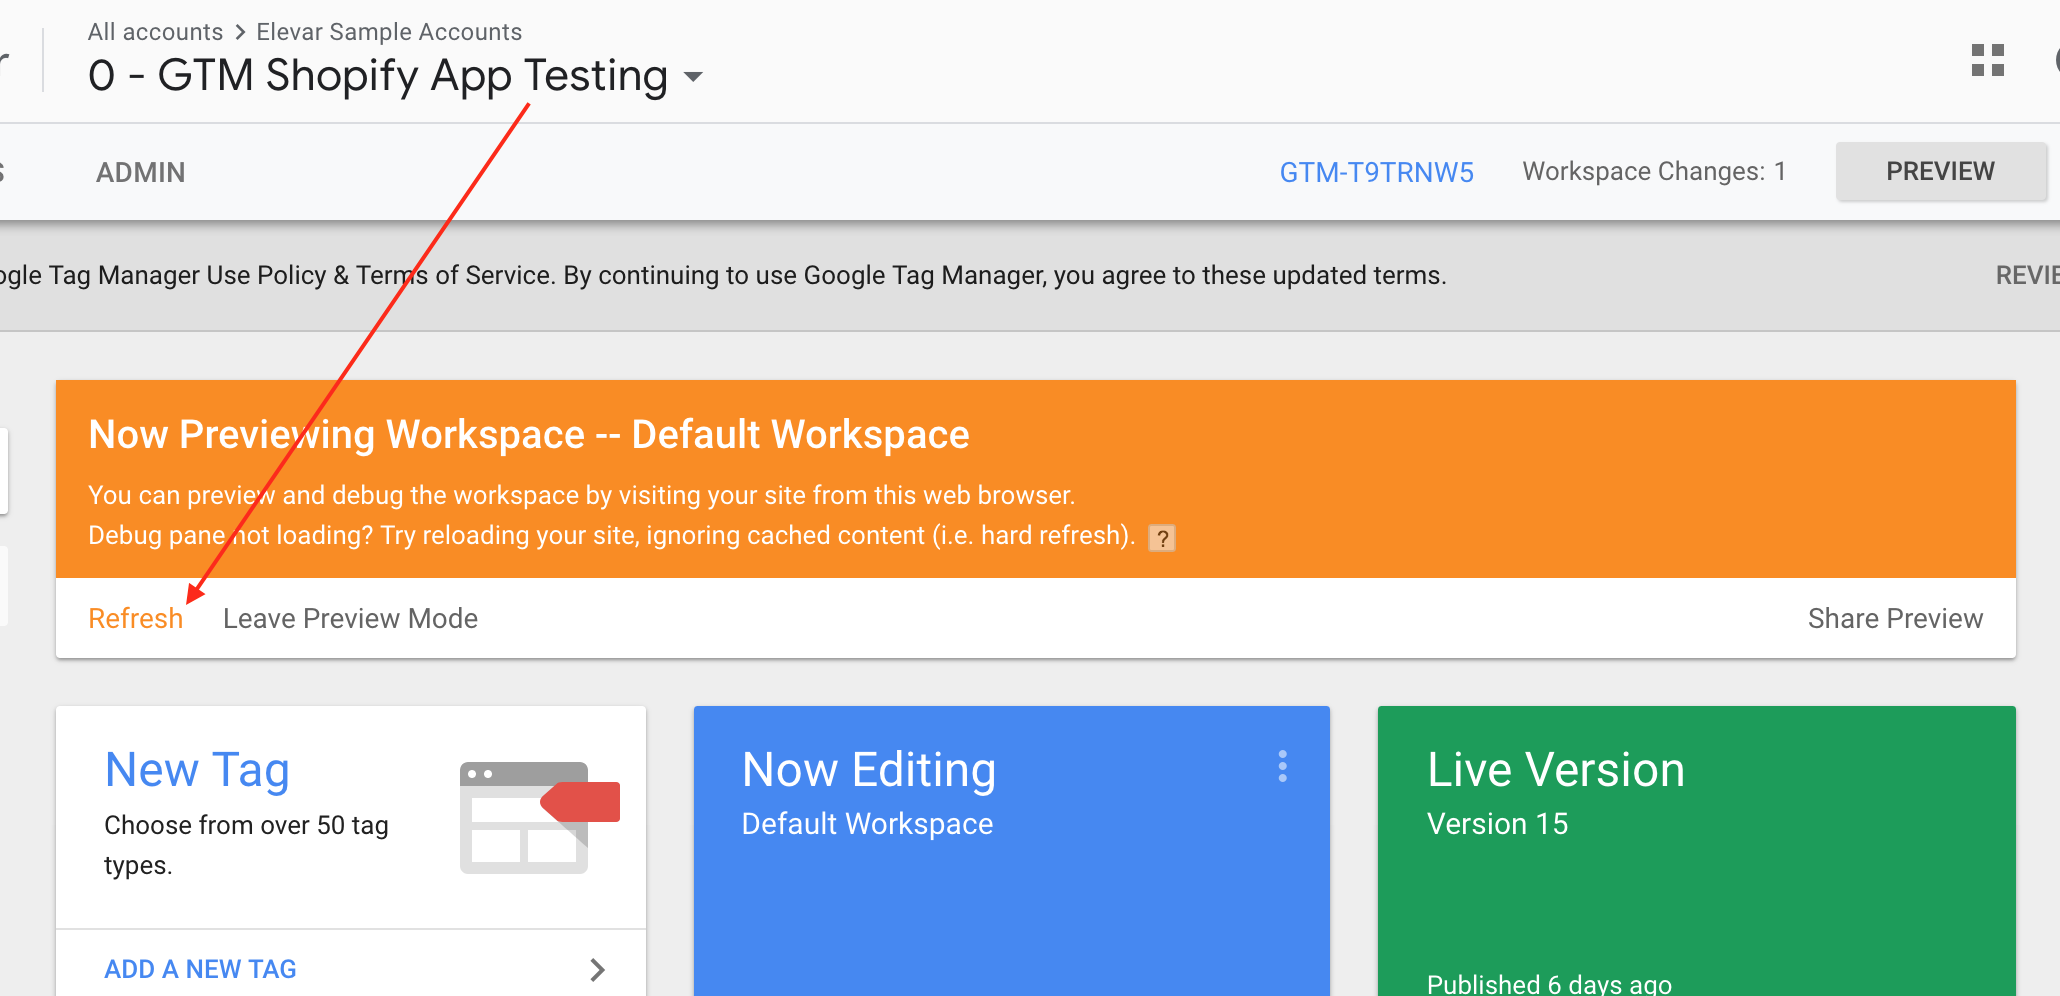Select the container name GTM Shopify App Testing
The width and height of the screenshot is (2060, 996).
coord(378,76)
